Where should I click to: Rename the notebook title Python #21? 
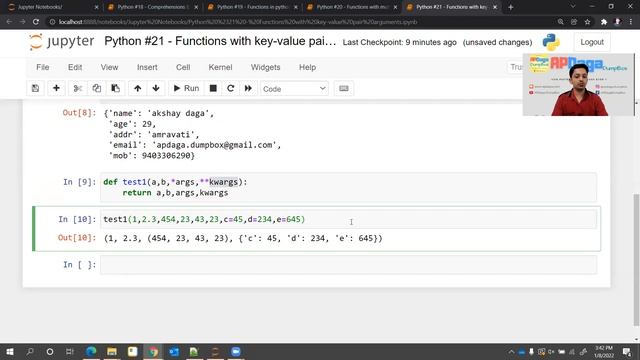pyautogui.click(x=220, y=41)
